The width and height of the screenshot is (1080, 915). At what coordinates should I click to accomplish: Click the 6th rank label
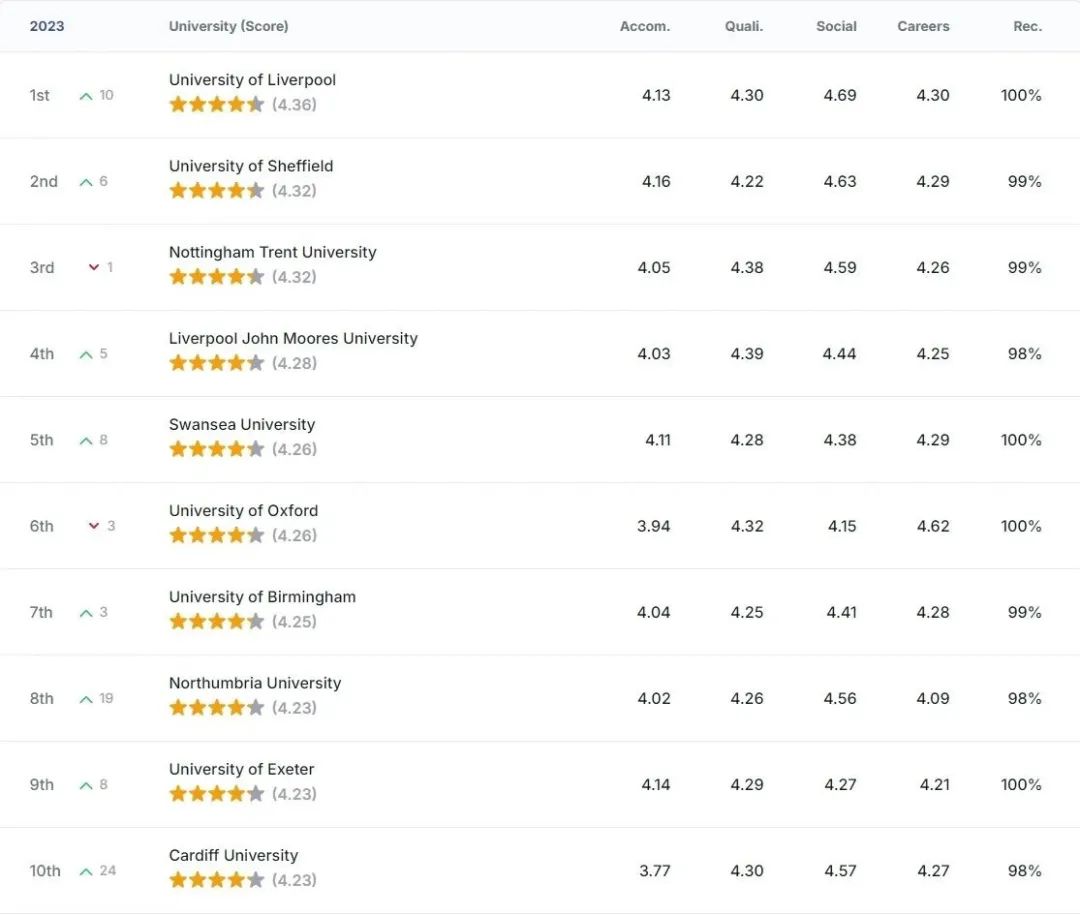click(41, 526)
